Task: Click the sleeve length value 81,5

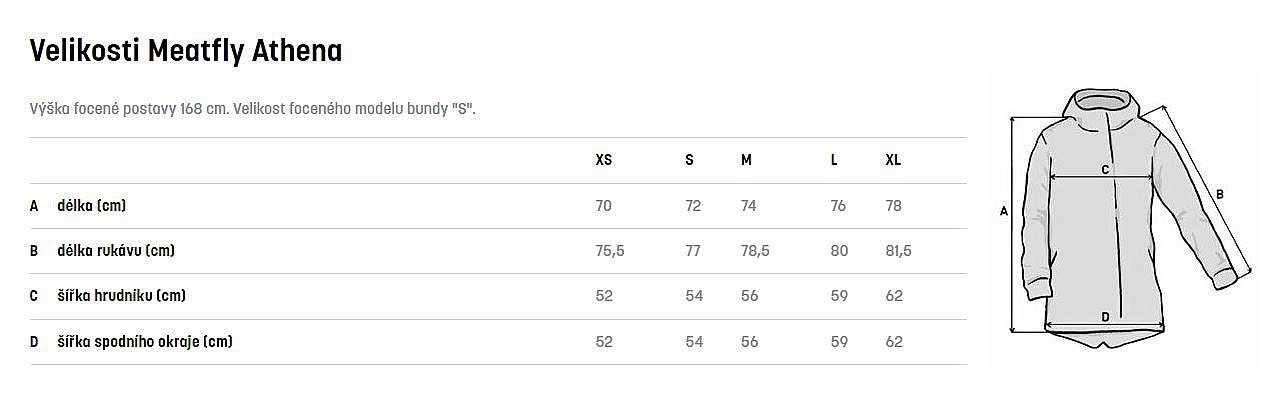Action: pos(898,251)
